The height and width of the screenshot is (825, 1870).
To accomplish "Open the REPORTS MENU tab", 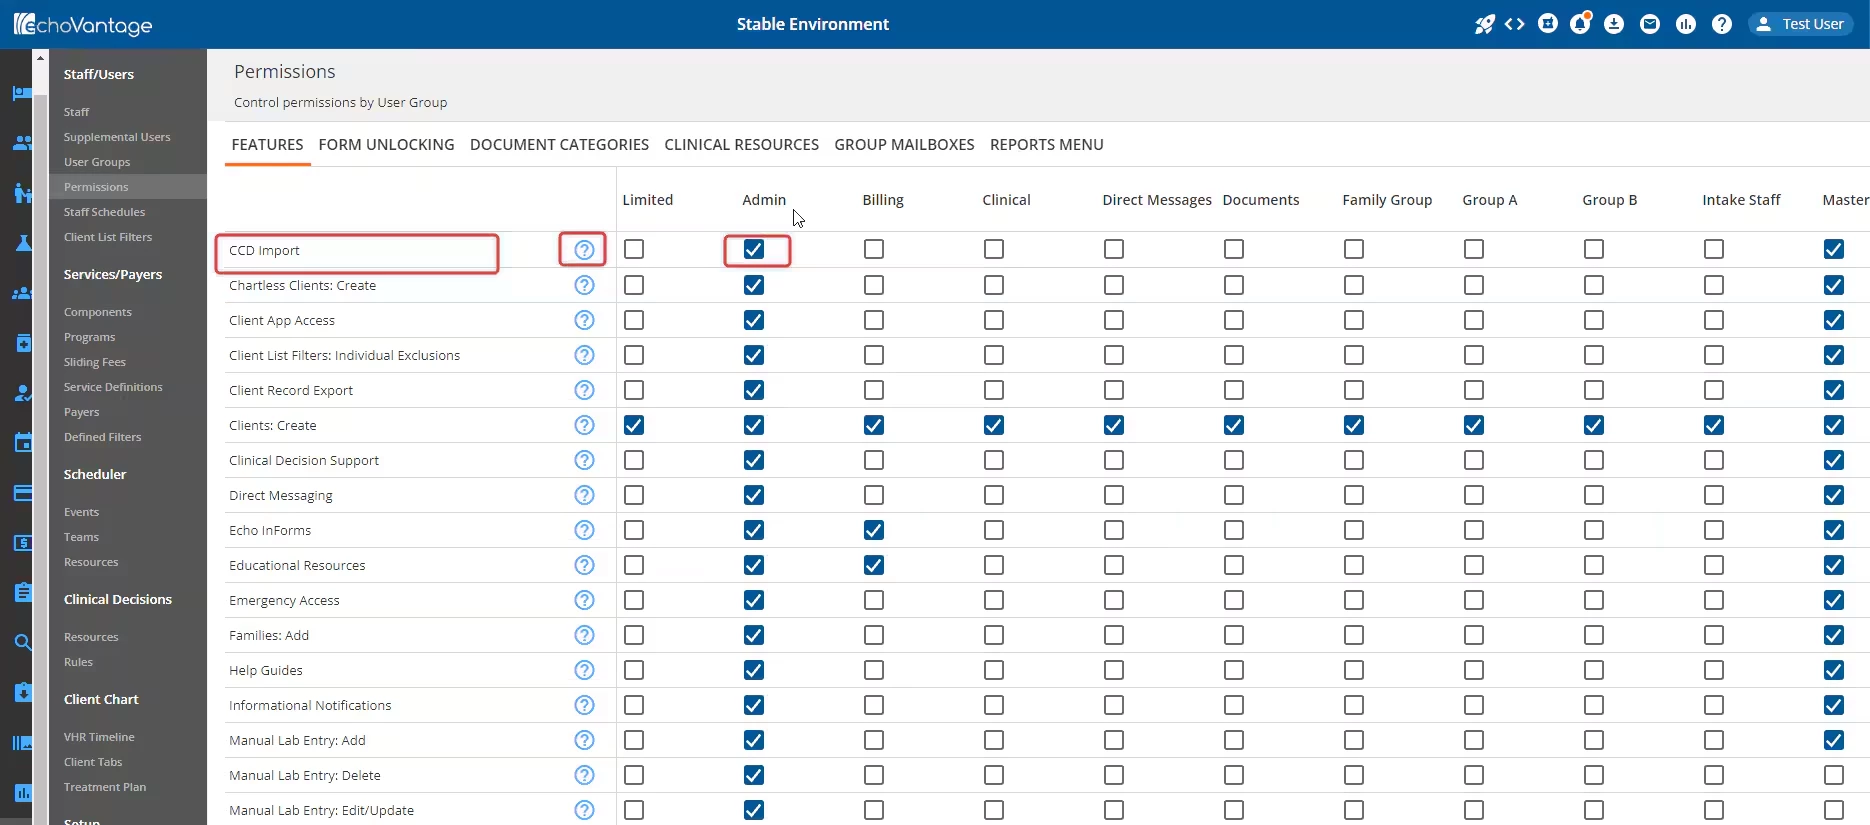I will (x=1046, y=145).
